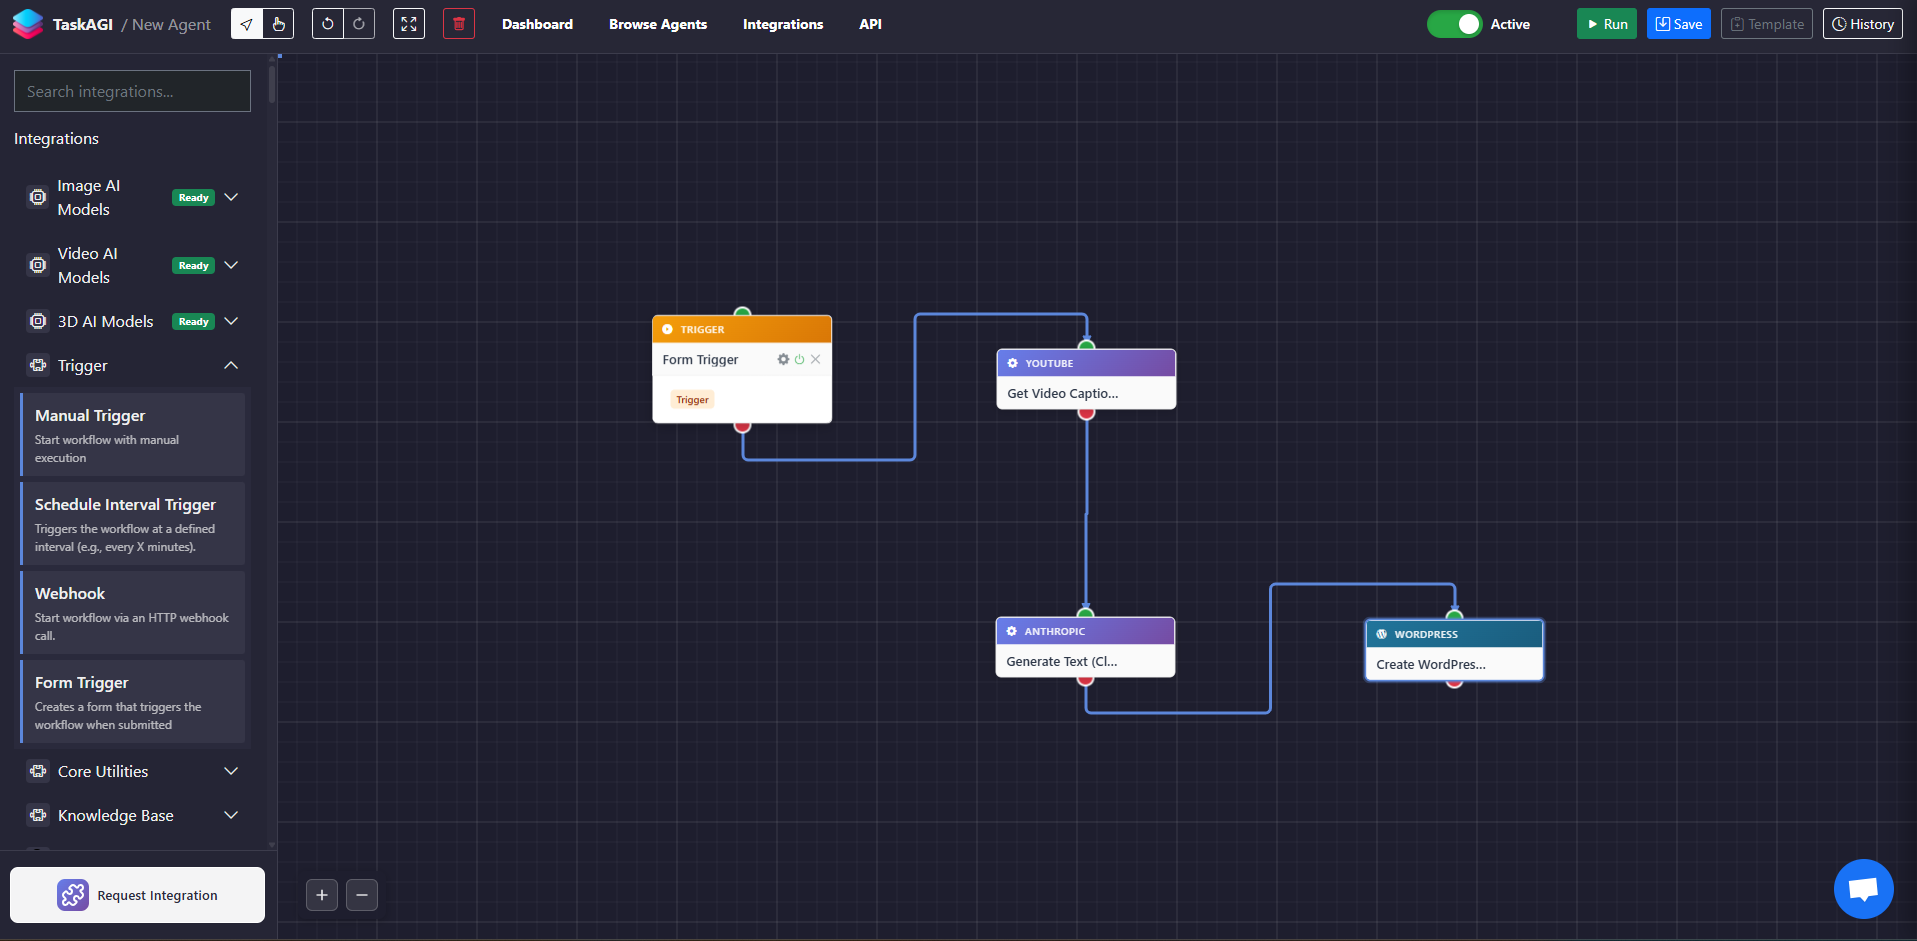Open the chat support bubble
This screenshot has height=941, width=1917.
(1863, 889)
